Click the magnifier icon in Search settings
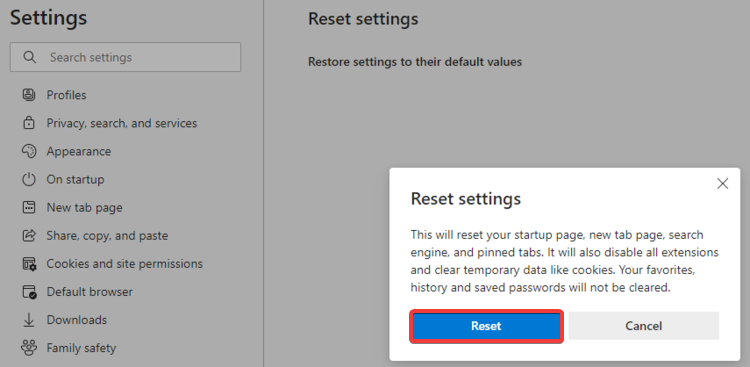Viewport: 750px width, 367px height. (30, 57)
